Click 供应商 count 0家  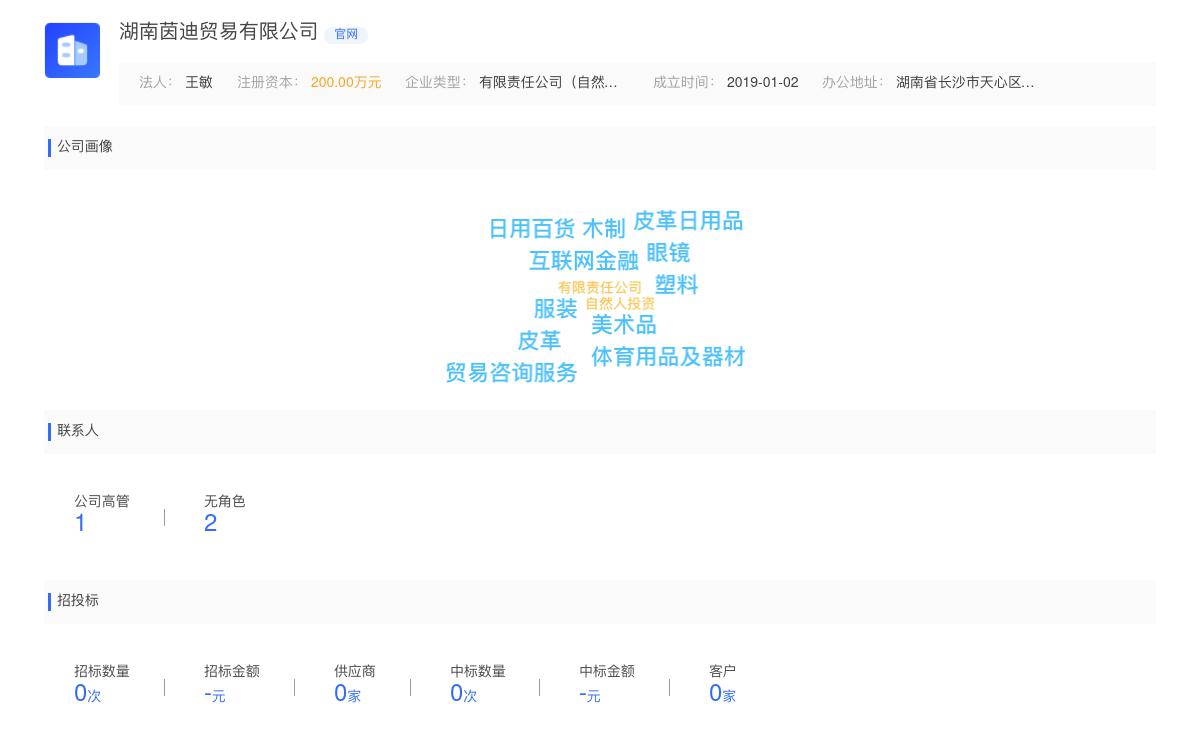tap(347, 694)
